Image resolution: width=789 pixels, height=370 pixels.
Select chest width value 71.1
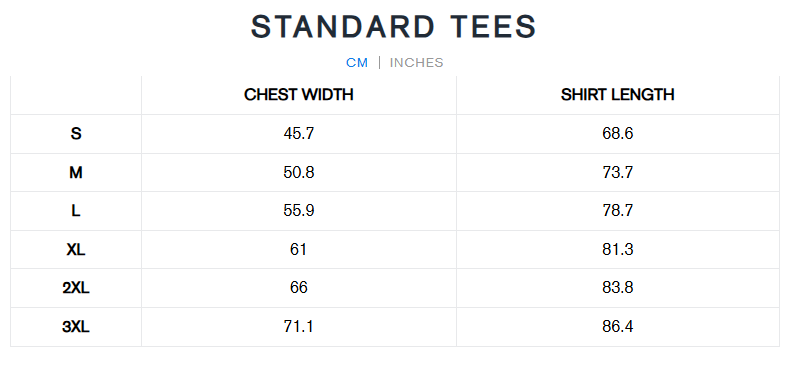[299, 327]
